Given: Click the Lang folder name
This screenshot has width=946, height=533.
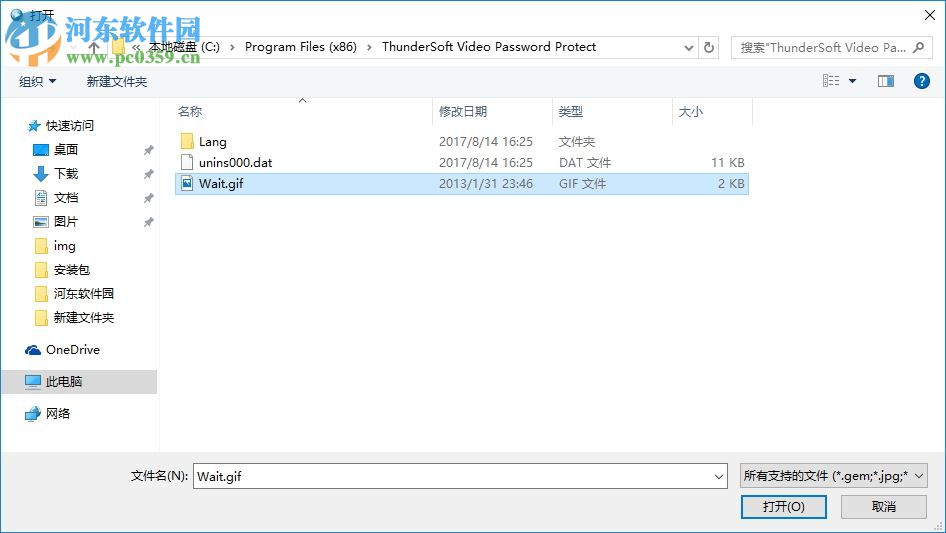Looking at the screenshot, I should (213, 142).
